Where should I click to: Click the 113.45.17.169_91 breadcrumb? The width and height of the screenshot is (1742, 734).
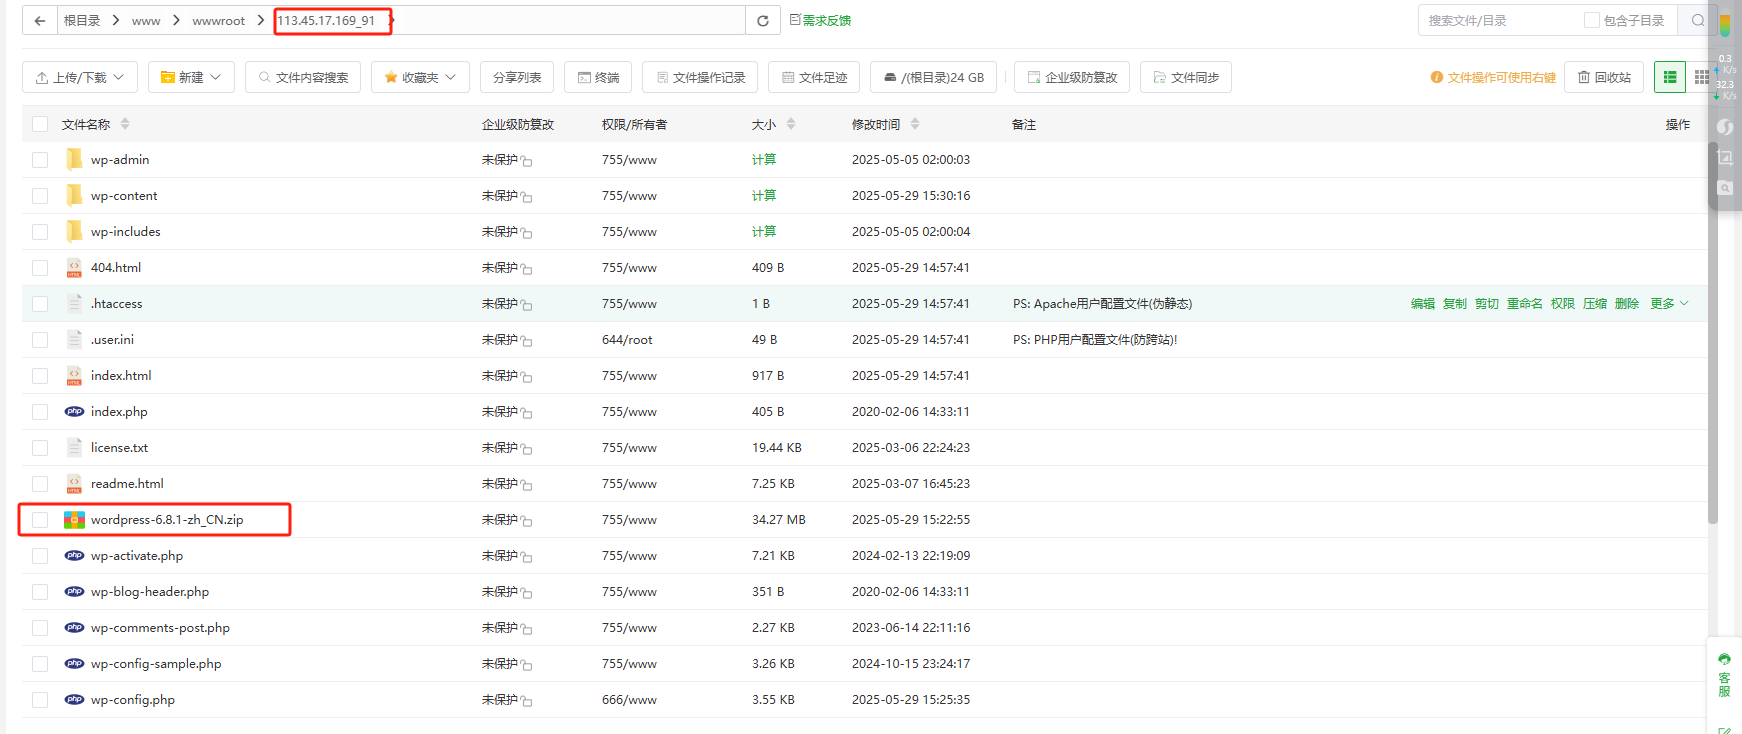click(x=326, y=20)
